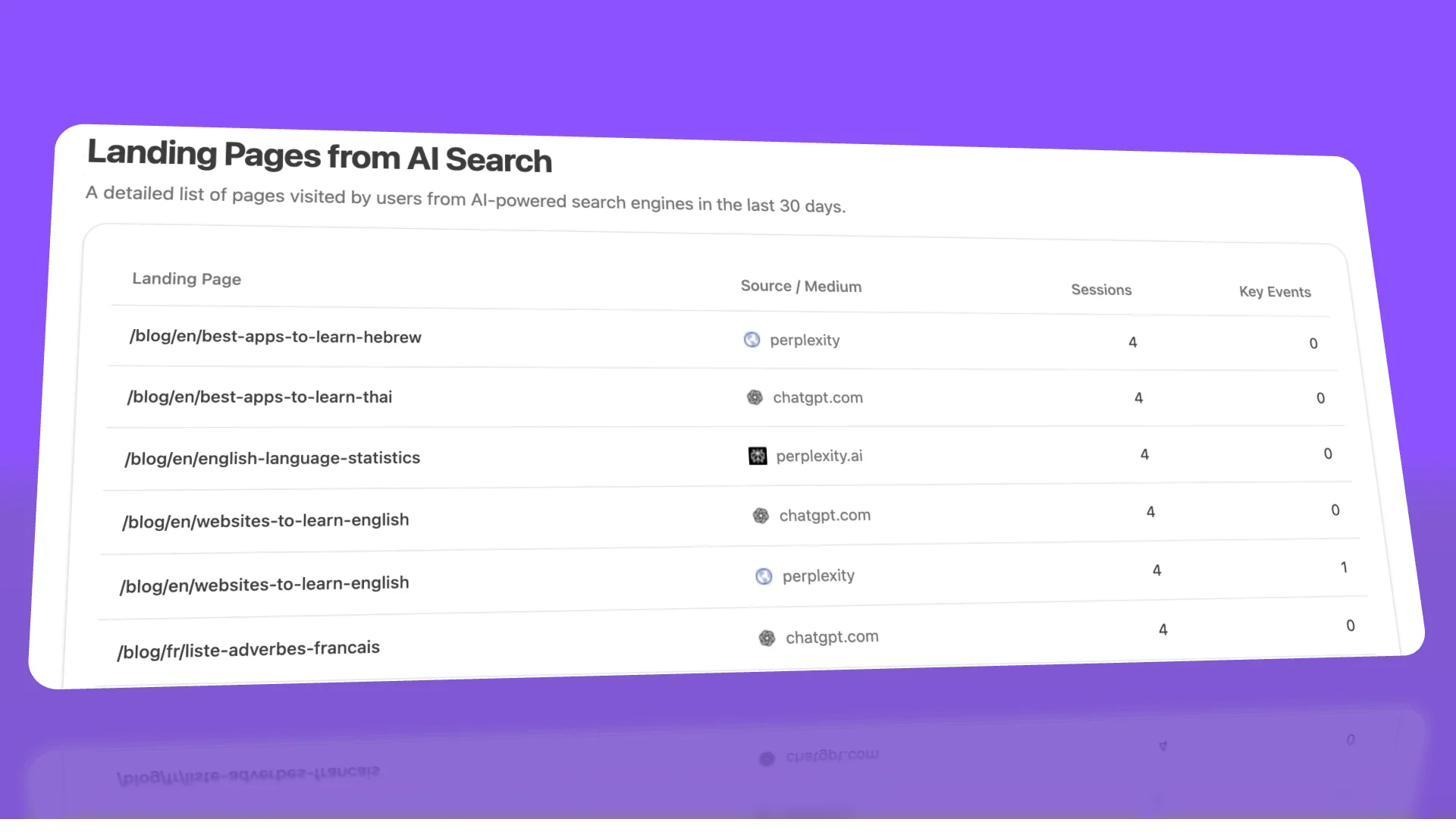The image size is (1456, 840).
Task: Select the chatgpt.com source label text
Action: pos(817,397)
